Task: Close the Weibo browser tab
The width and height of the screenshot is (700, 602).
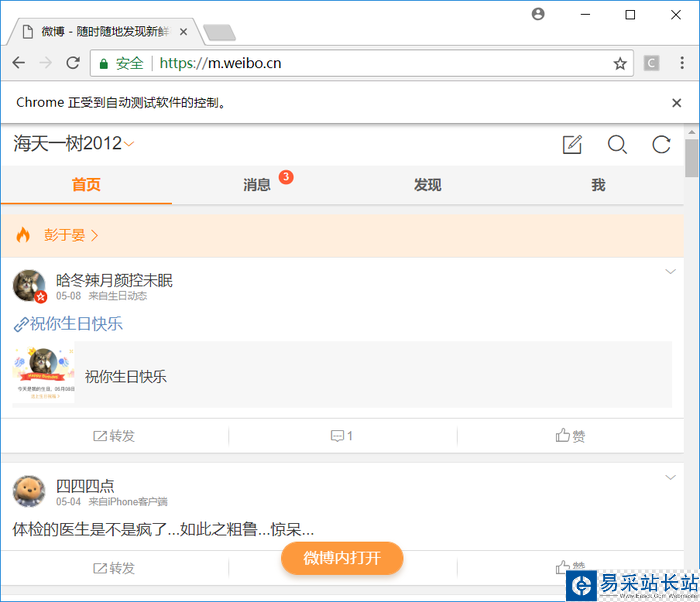Action: (183, 32)
